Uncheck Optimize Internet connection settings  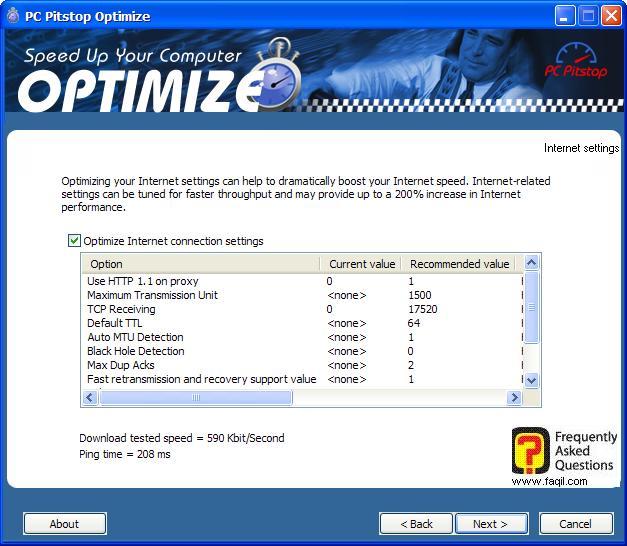(x=74, y=241)
